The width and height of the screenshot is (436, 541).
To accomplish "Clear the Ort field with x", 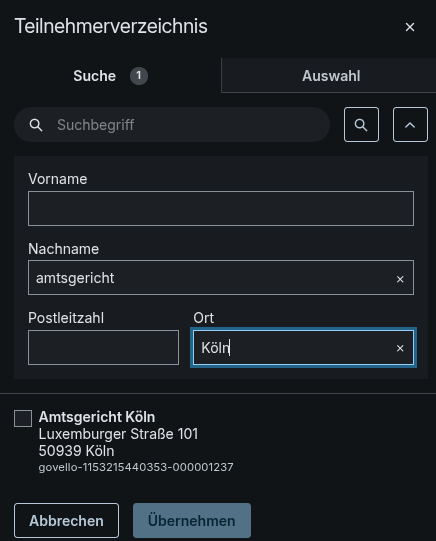I will coord(400,348).
